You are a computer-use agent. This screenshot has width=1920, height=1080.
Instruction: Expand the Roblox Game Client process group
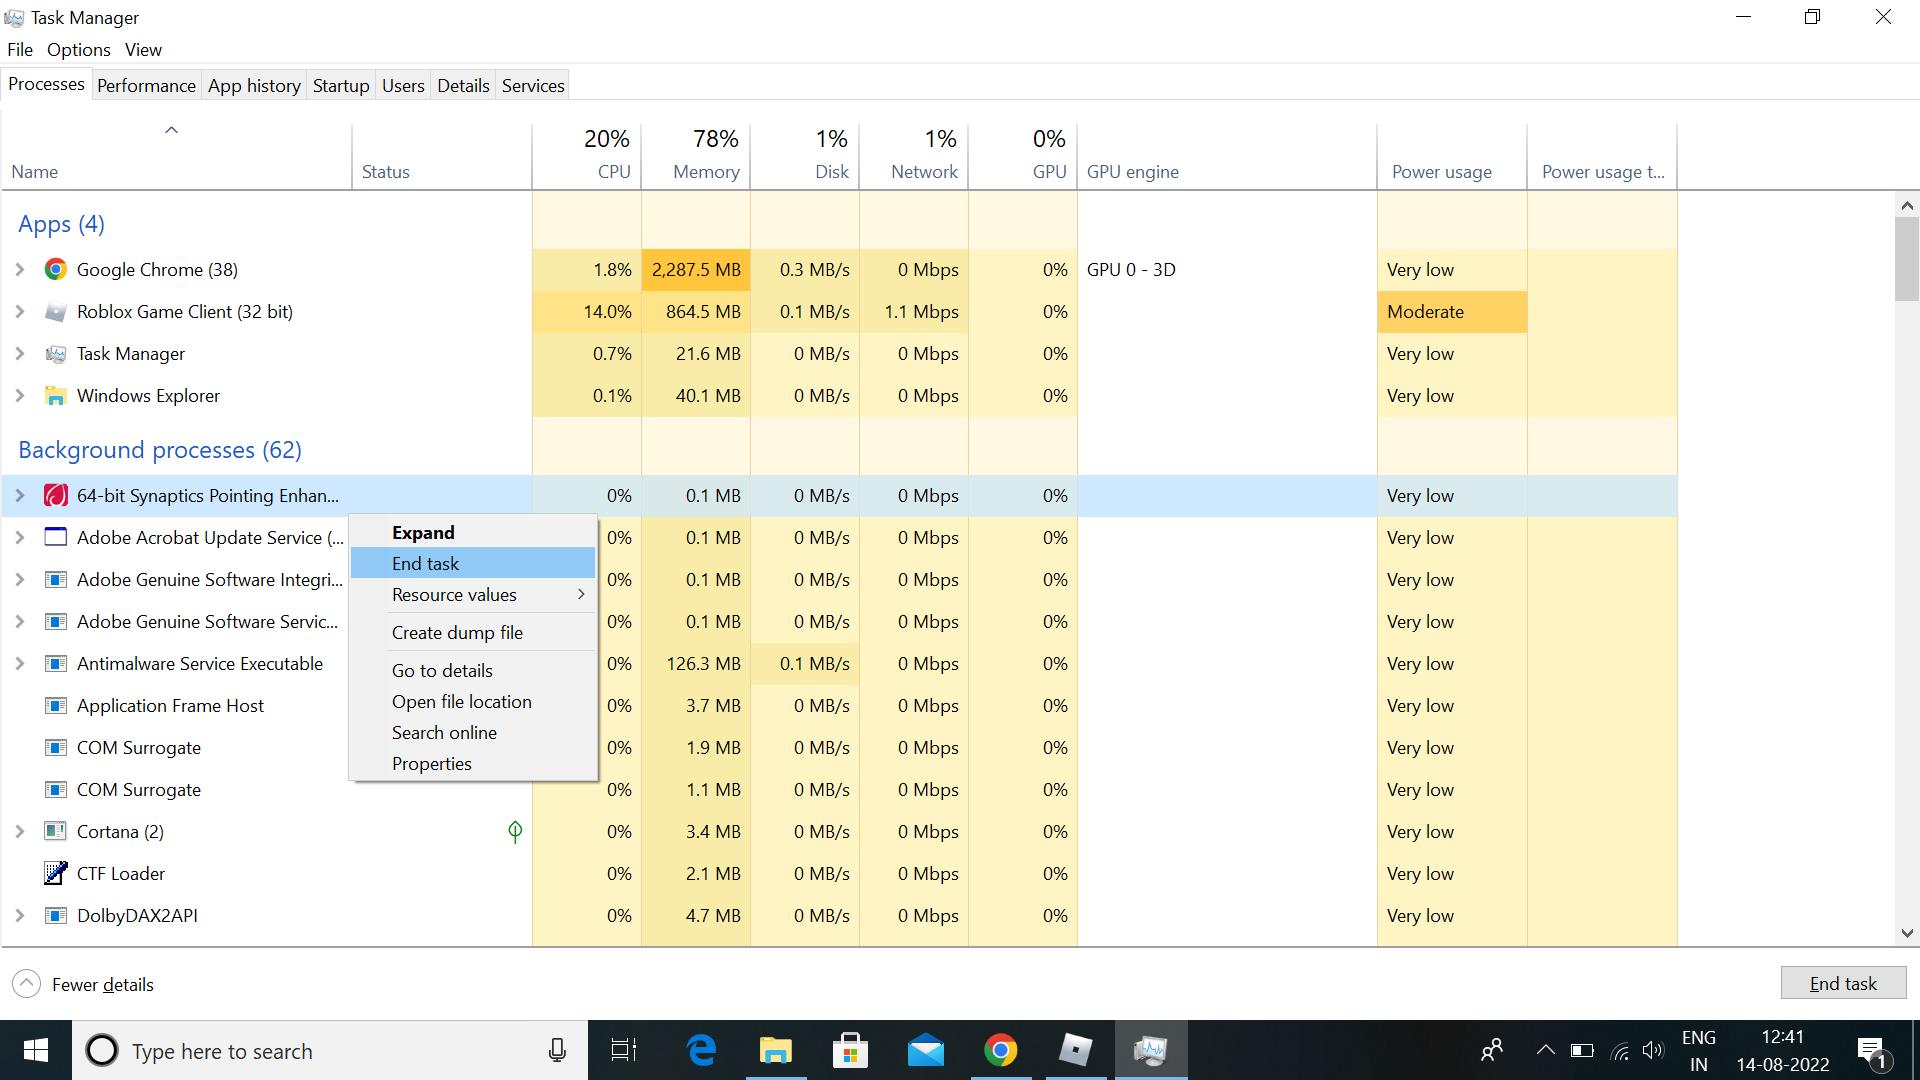(19, 312)
